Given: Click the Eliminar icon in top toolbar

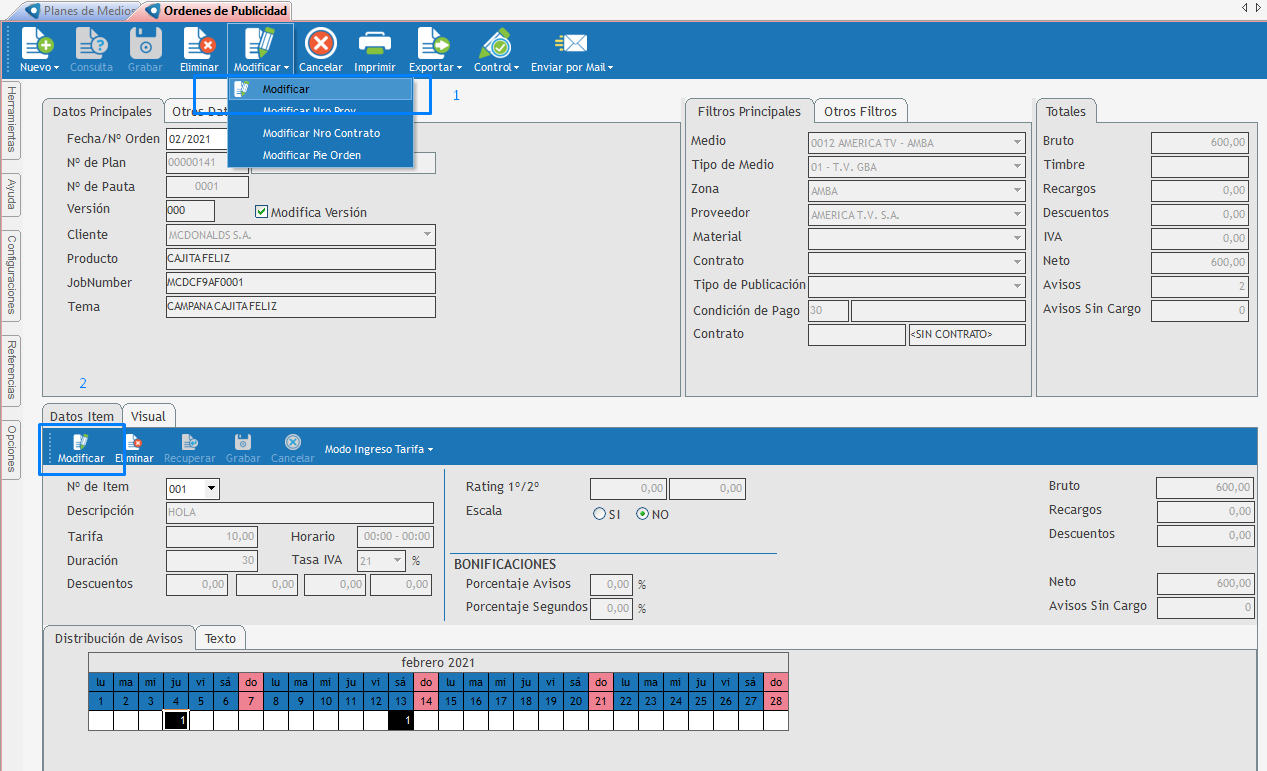Looking at the screenshot, I should (199, 45).
